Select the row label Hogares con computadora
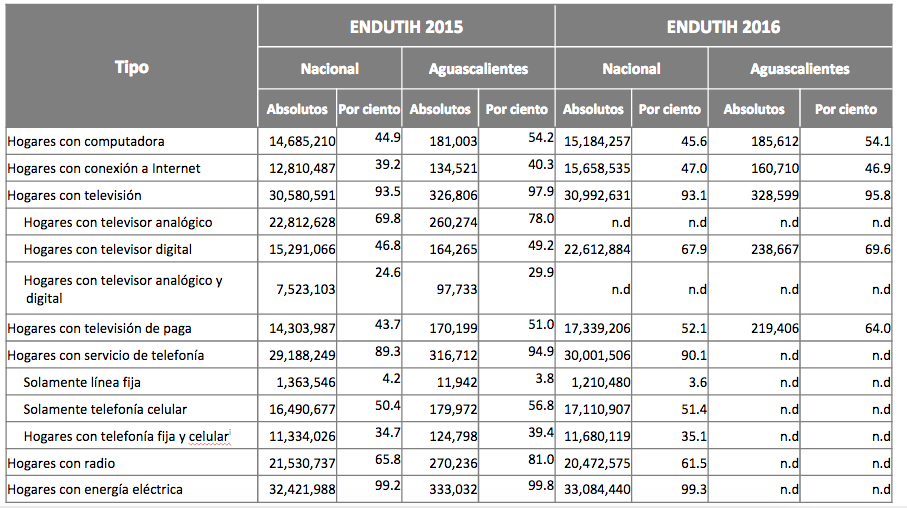The height and width of the screenshot is (508, 907). pos(86,142)
